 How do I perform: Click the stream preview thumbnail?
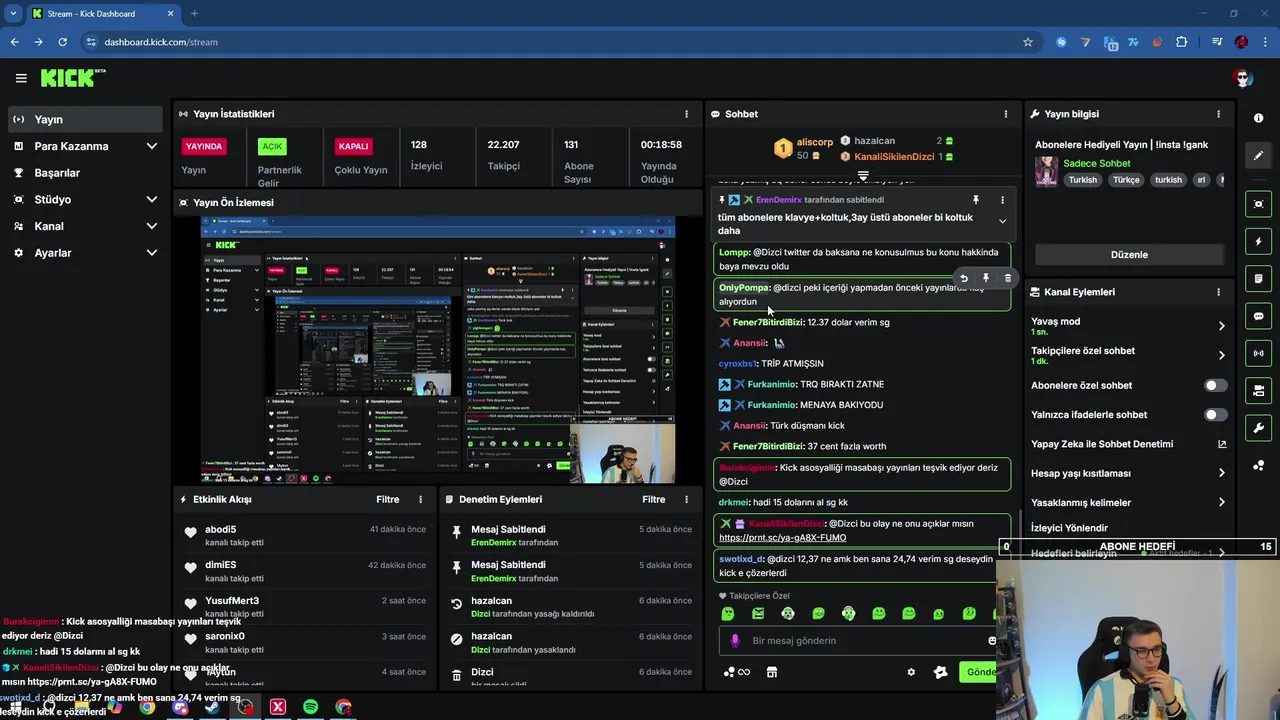pos(438,350)
